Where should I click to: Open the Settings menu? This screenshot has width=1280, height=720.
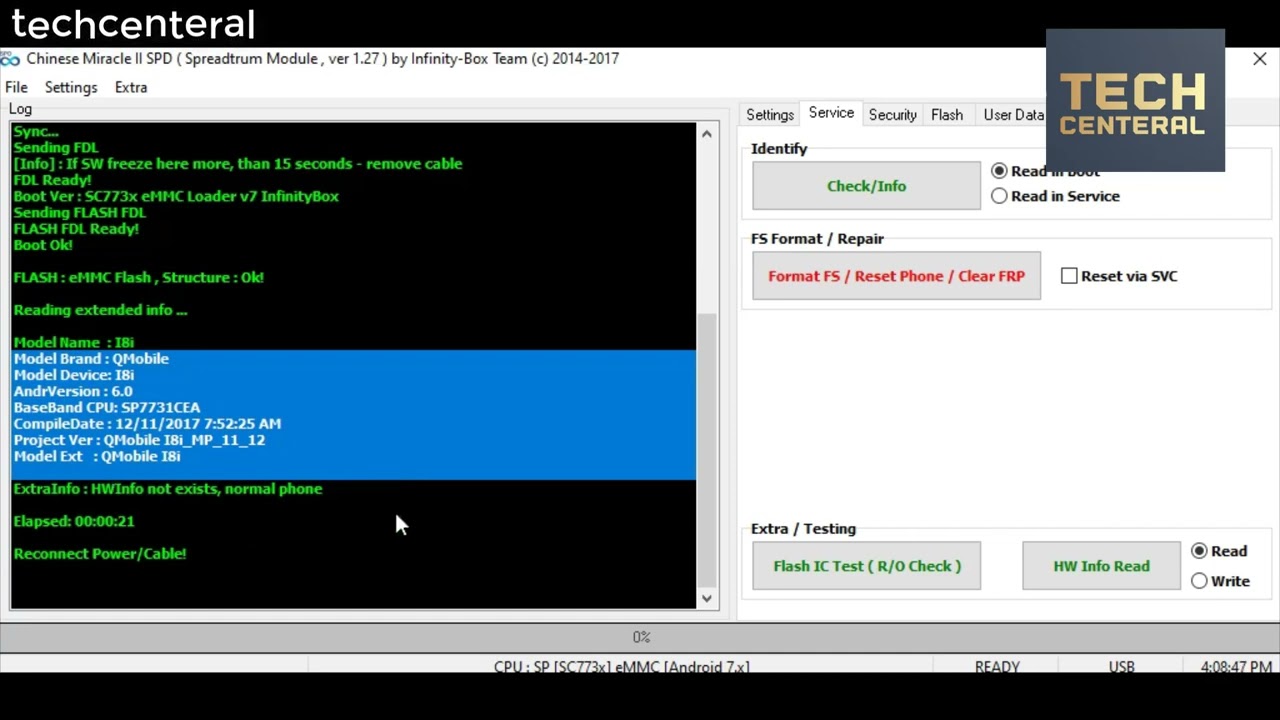point(71,87)
